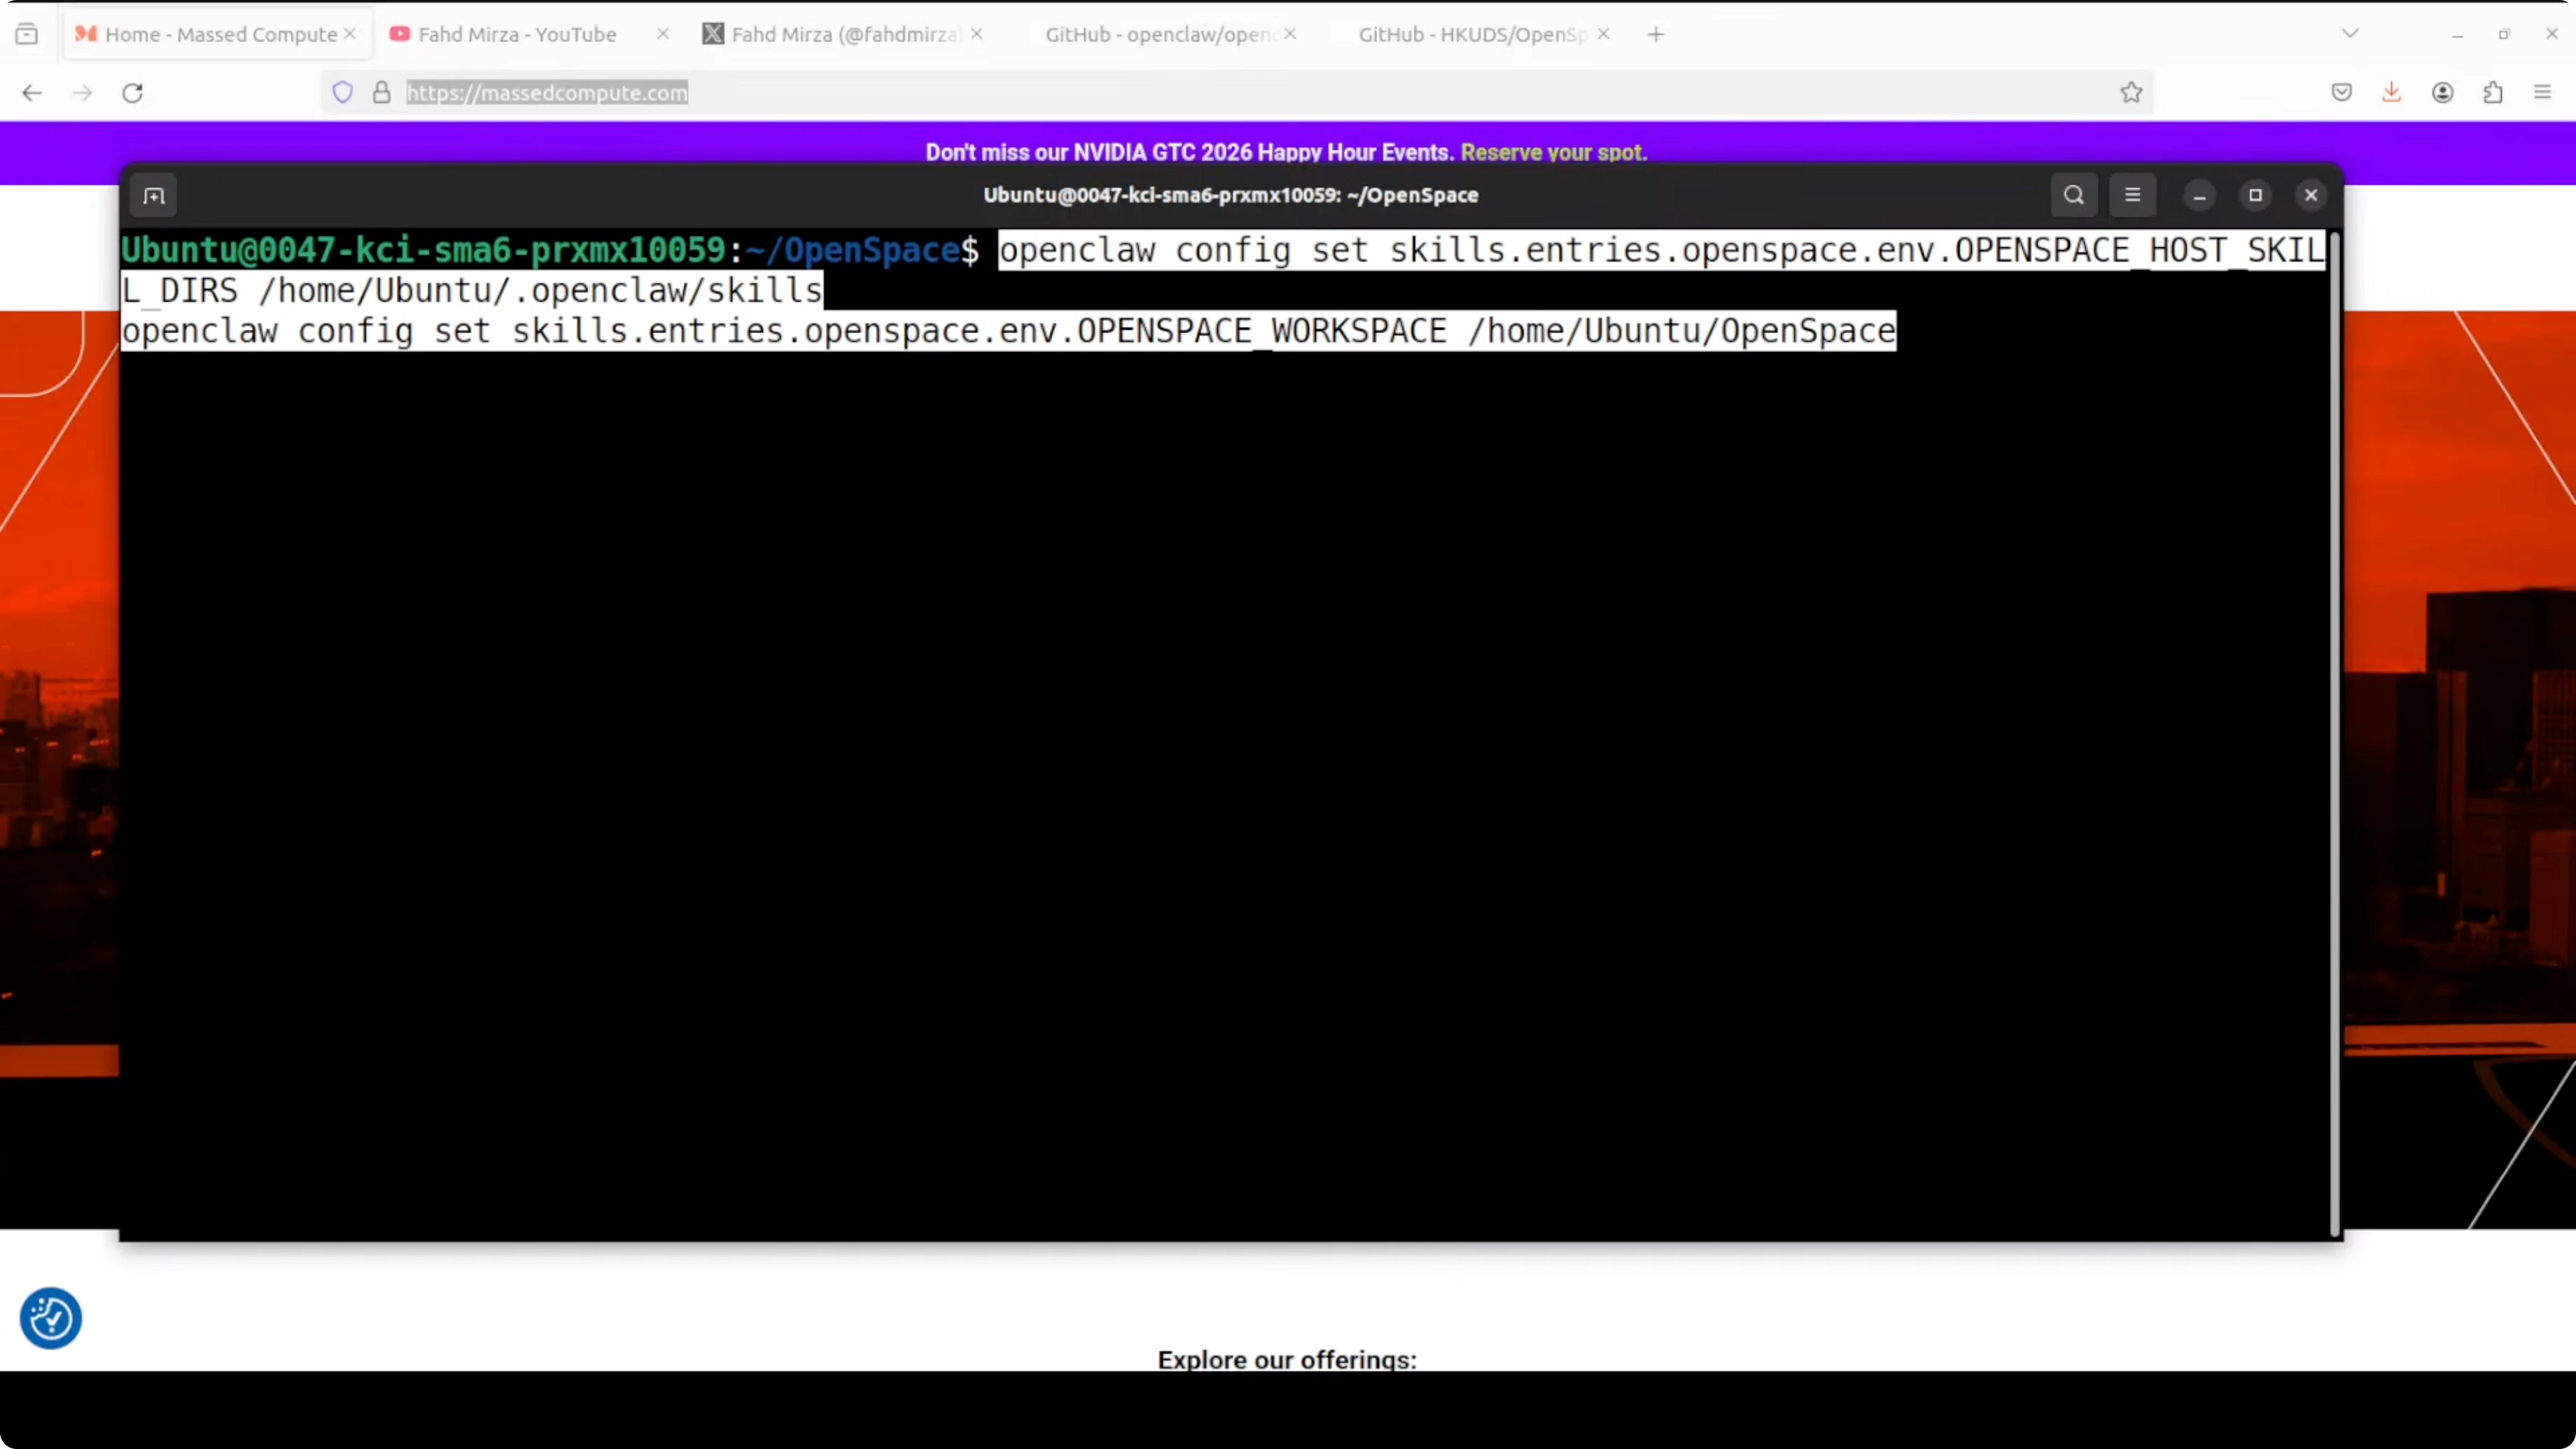Go back to previous page
The height and width of the screenshot is (1449, 2576).
tap(32, 93)
